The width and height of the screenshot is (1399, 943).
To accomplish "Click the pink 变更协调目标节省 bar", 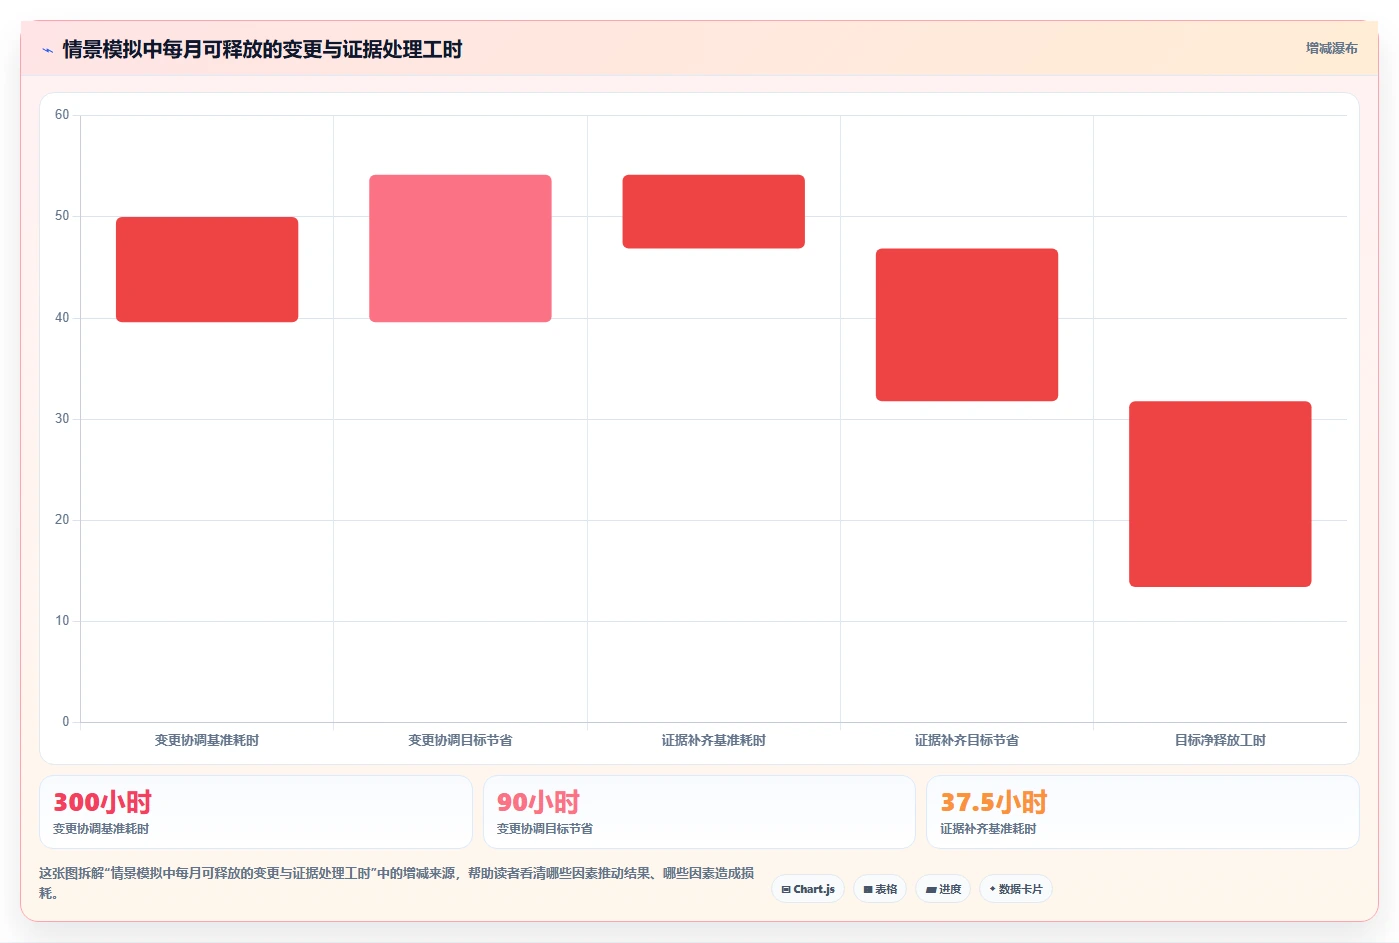I will [460, 248].
